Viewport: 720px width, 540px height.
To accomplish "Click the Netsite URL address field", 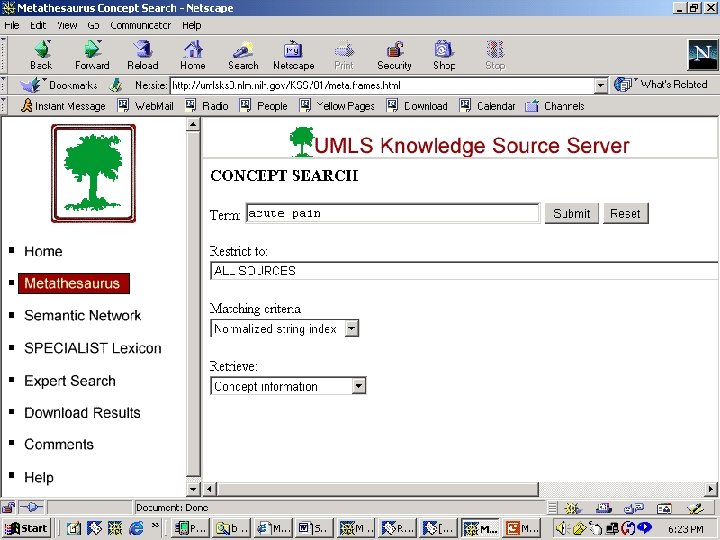I will pos(383,85).
